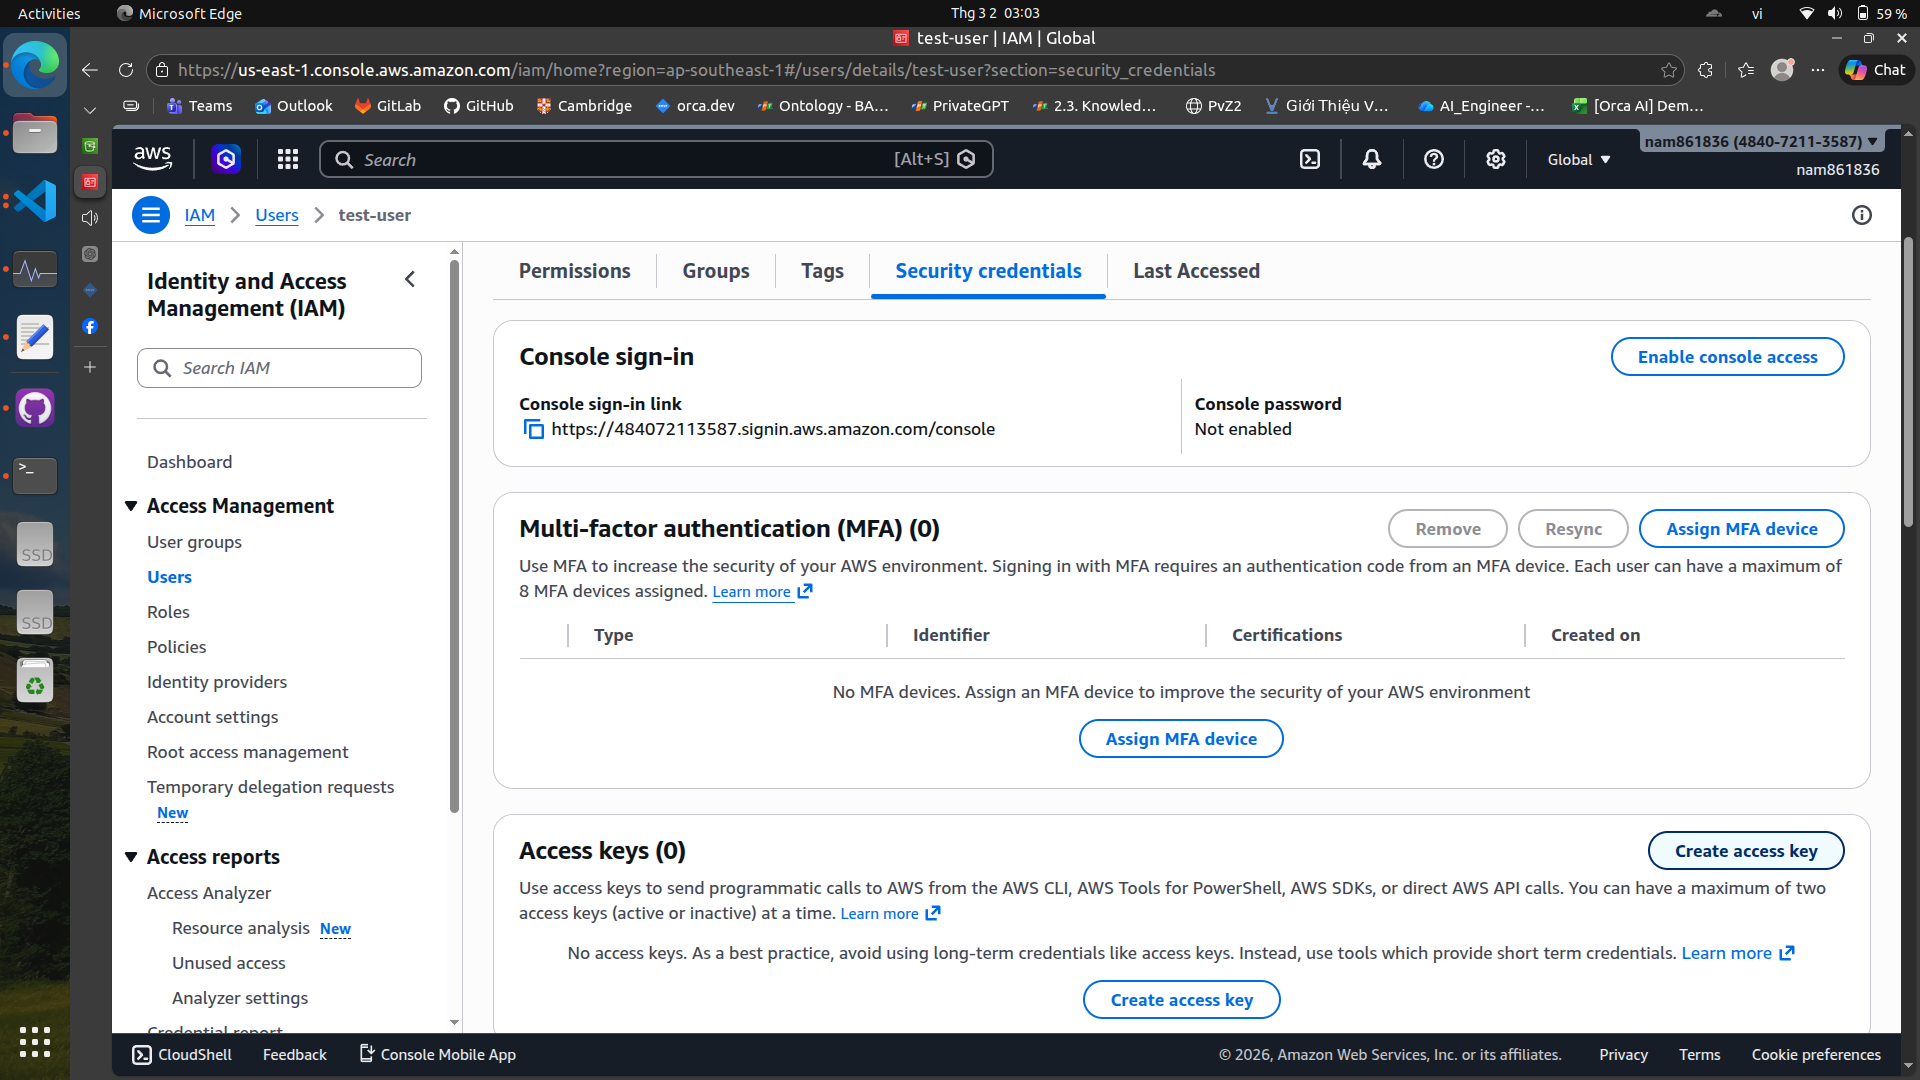Open the help question mark icon
Viewport: 1920px width, 1080px height.
[x=1434, y=160]
